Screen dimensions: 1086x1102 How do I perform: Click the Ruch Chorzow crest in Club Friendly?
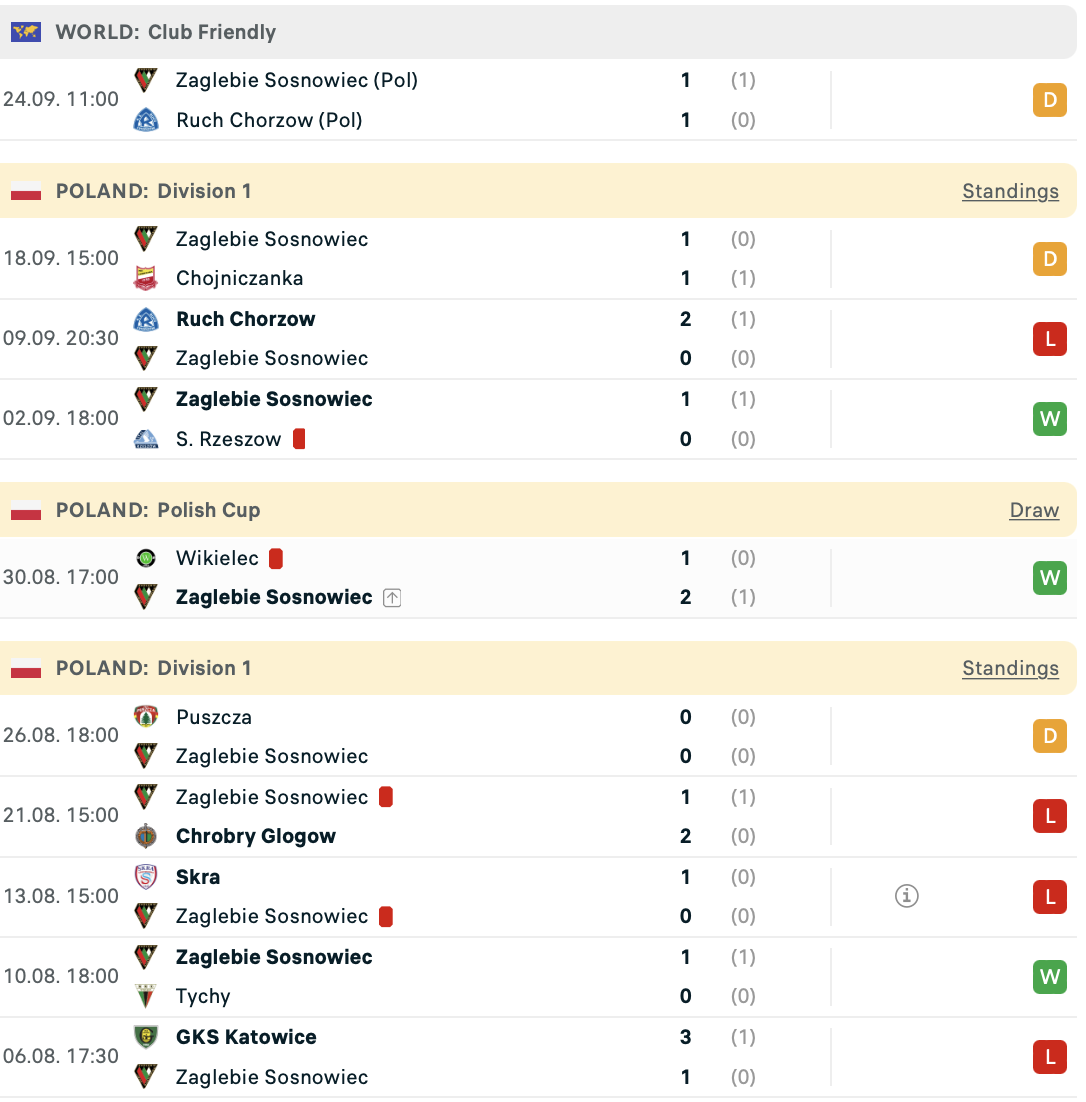(x=146, y=120)
